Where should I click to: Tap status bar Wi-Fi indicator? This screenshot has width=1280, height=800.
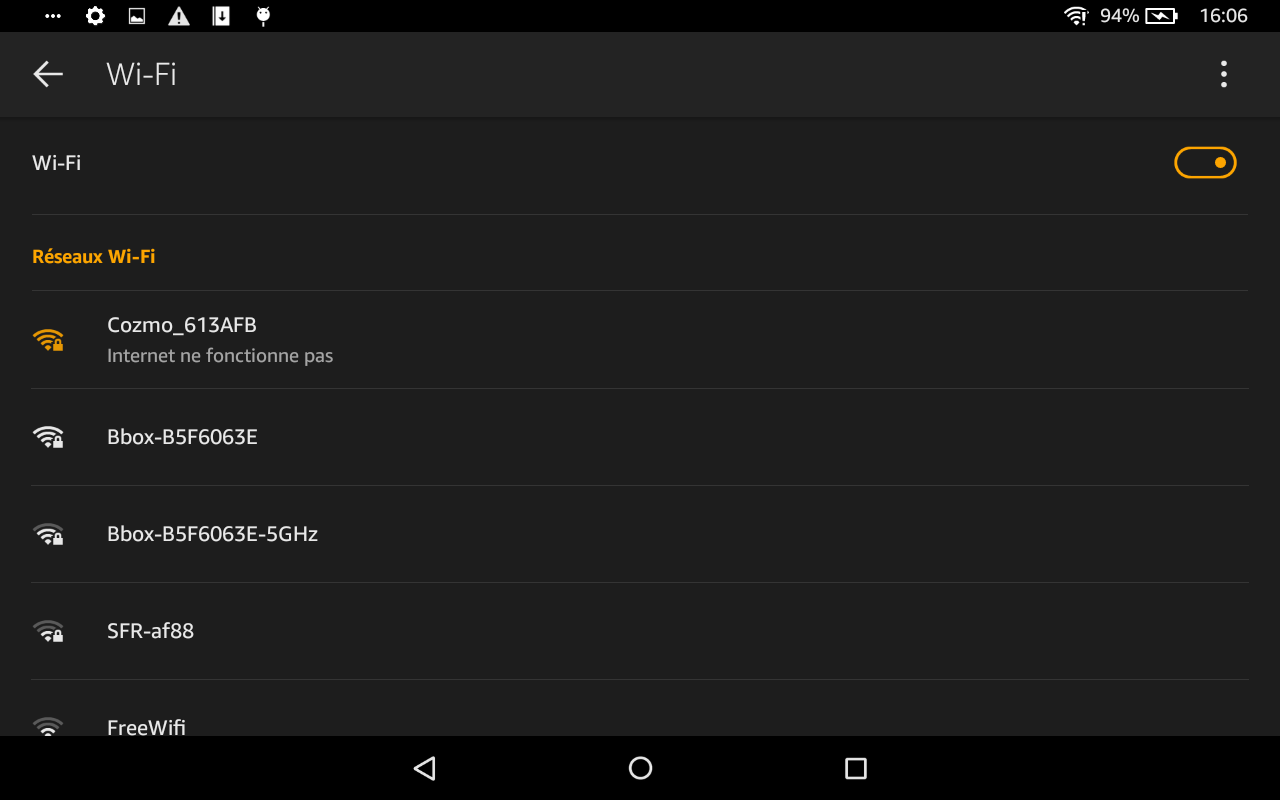[1076, 16]
